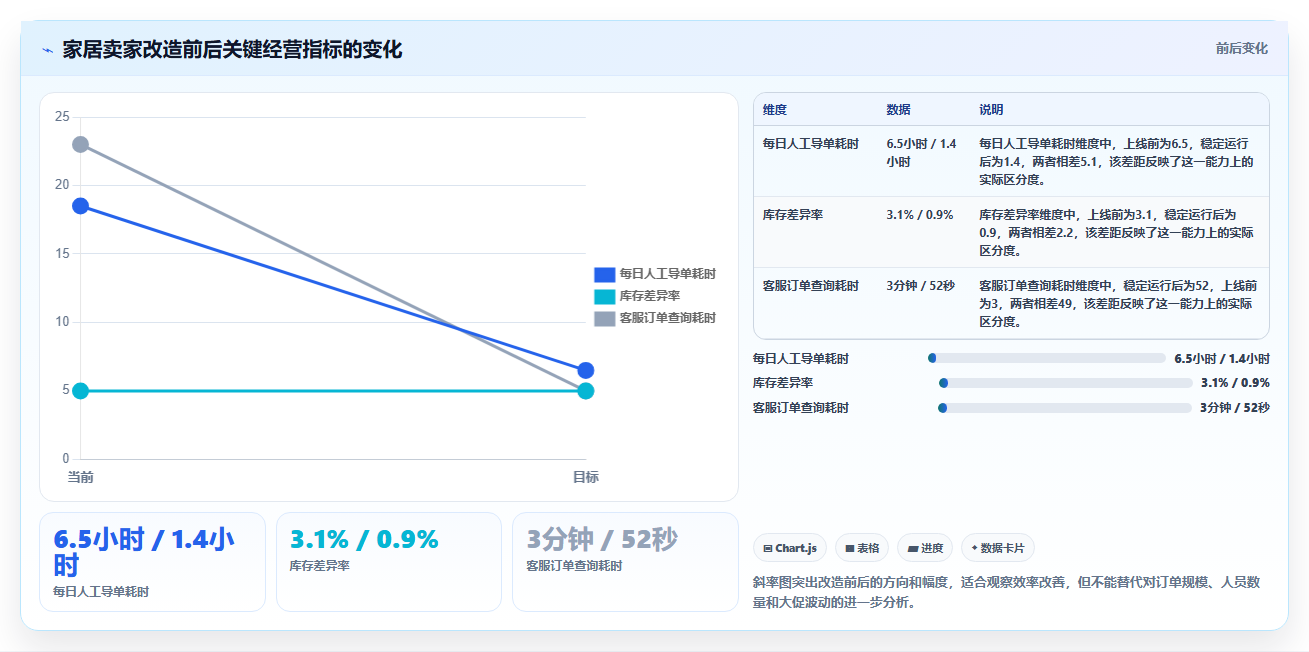This screenshot has height=652, width=1309.
Task: Click the 进度 chip
Action: 925,548
